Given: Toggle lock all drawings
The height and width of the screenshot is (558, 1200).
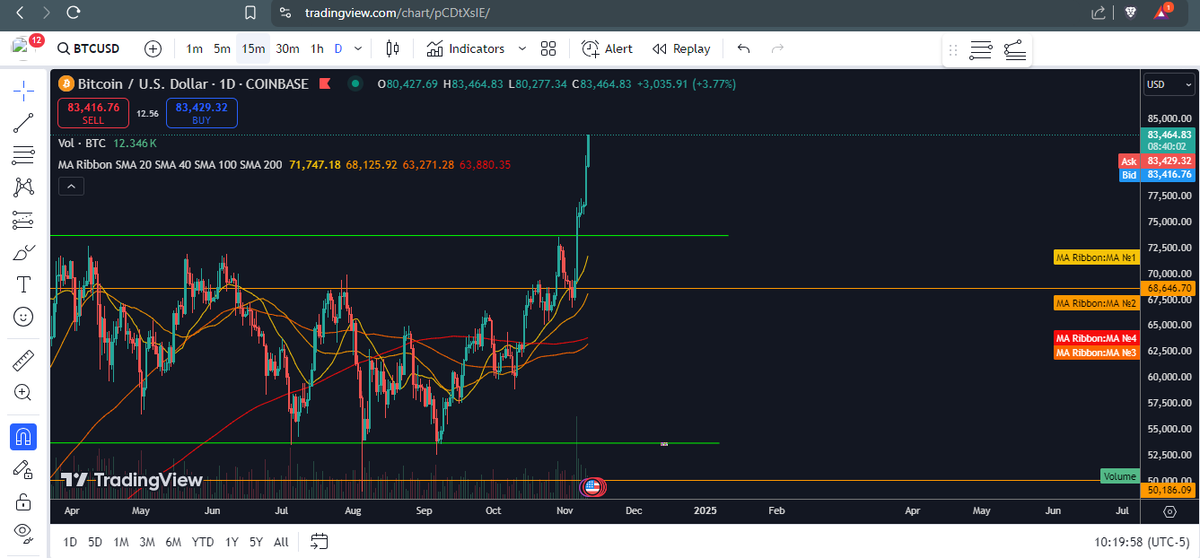Looking at the screenshot, I should (x=24, y=500).
